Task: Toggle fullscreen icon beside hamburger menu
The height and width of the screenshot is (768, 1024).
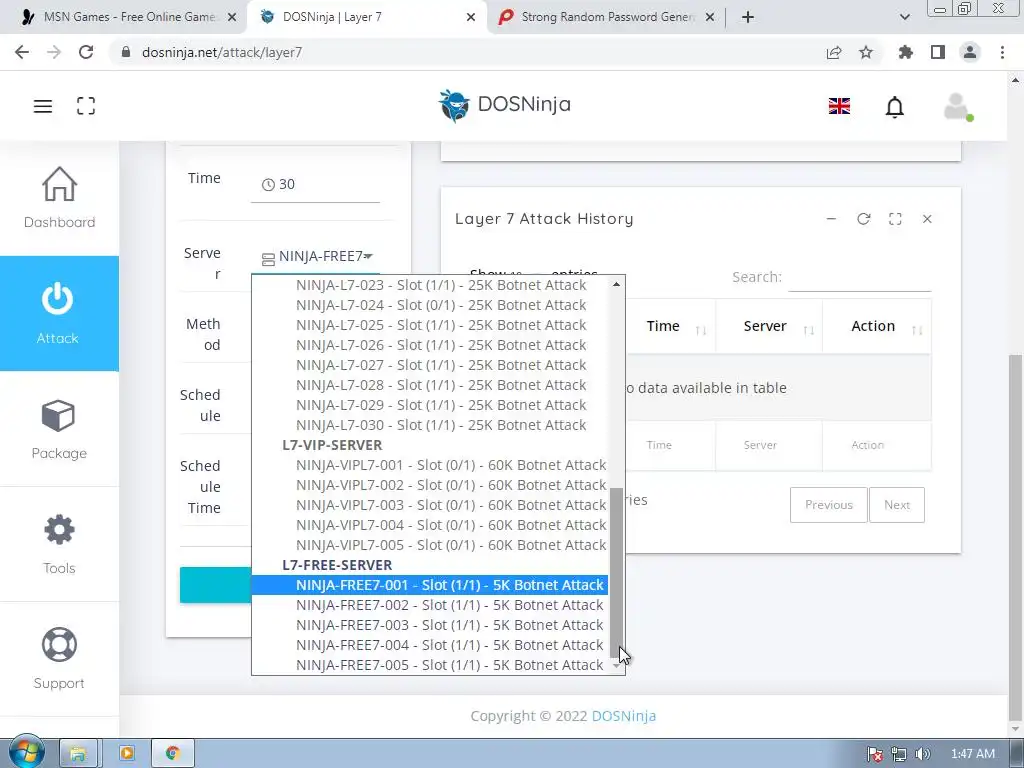Action: tap(86, 106)
